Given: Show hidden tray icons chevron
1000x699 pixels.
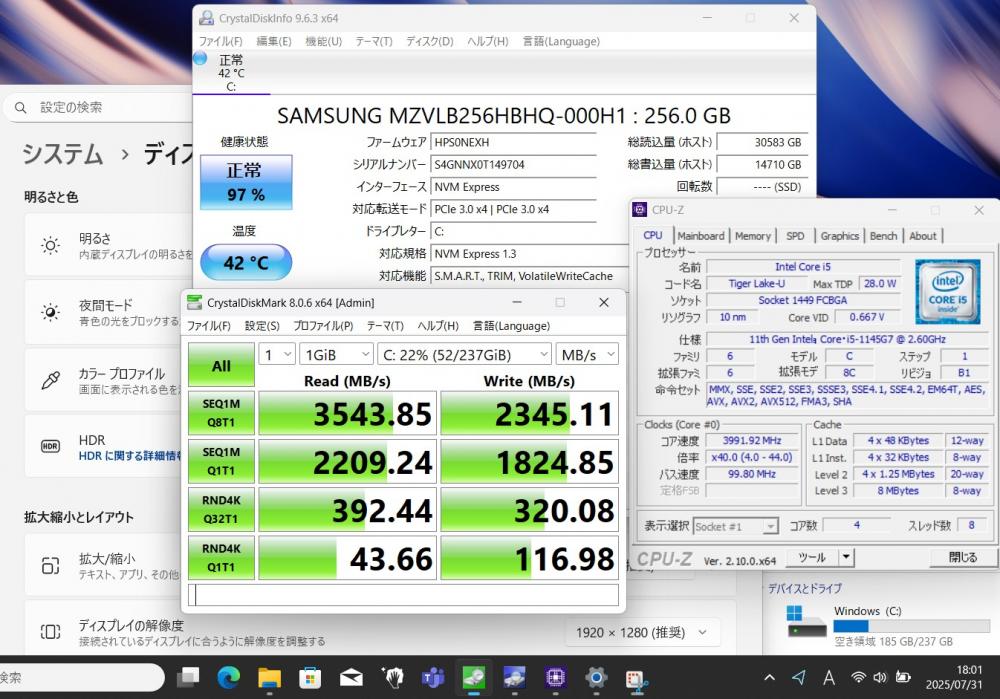Looking at the screenshot, I should (x=770, y=677).
